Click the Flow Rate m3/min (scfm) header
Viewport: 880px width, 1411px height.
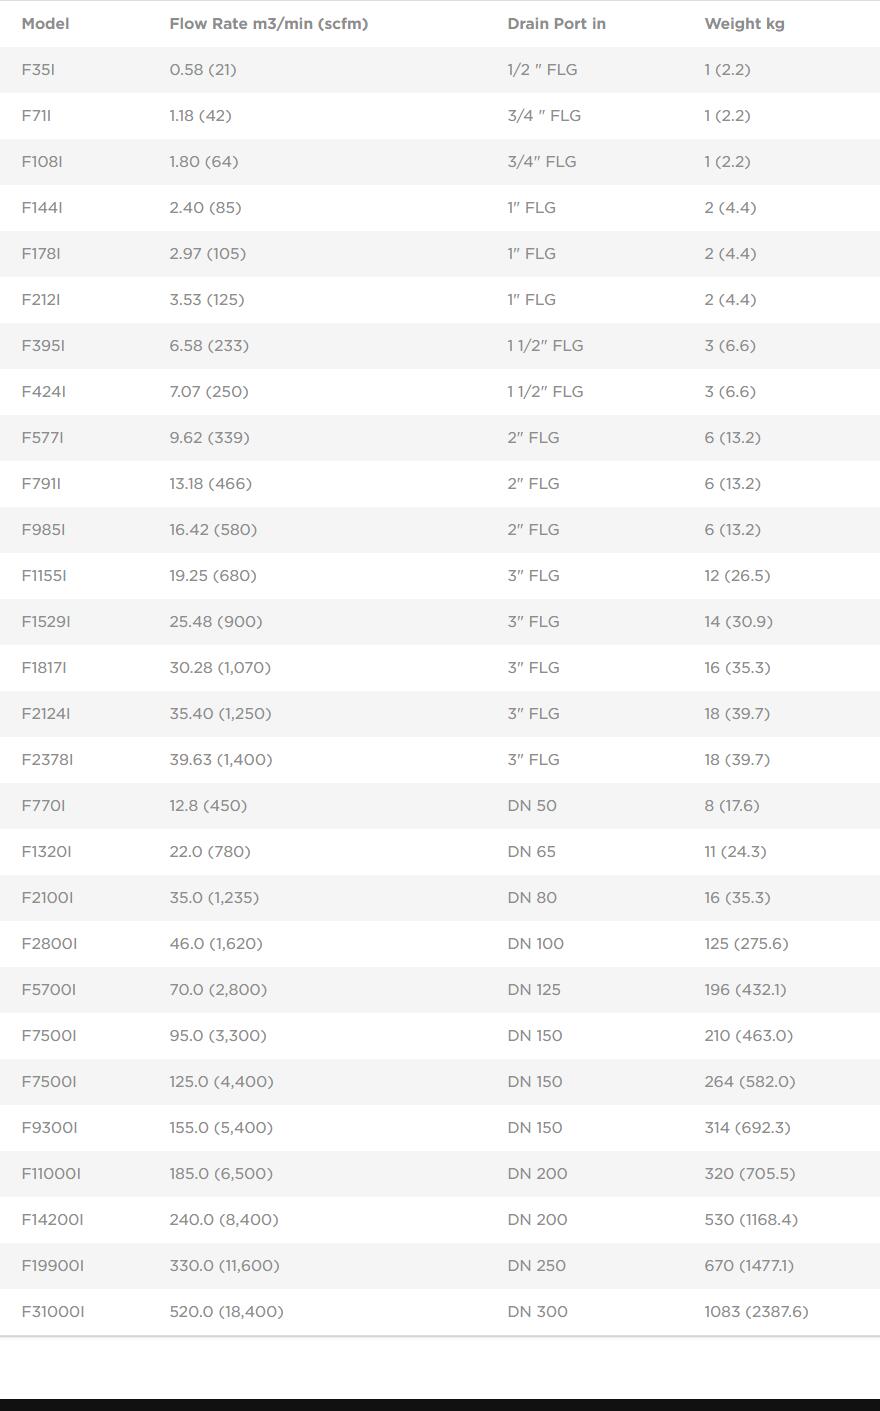268,24
